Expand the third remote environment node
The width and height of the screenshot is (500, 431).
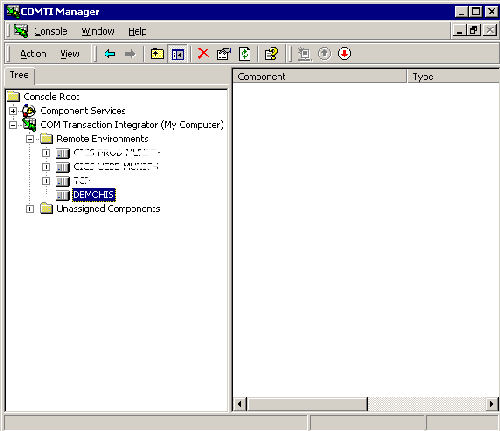[46, 181]
